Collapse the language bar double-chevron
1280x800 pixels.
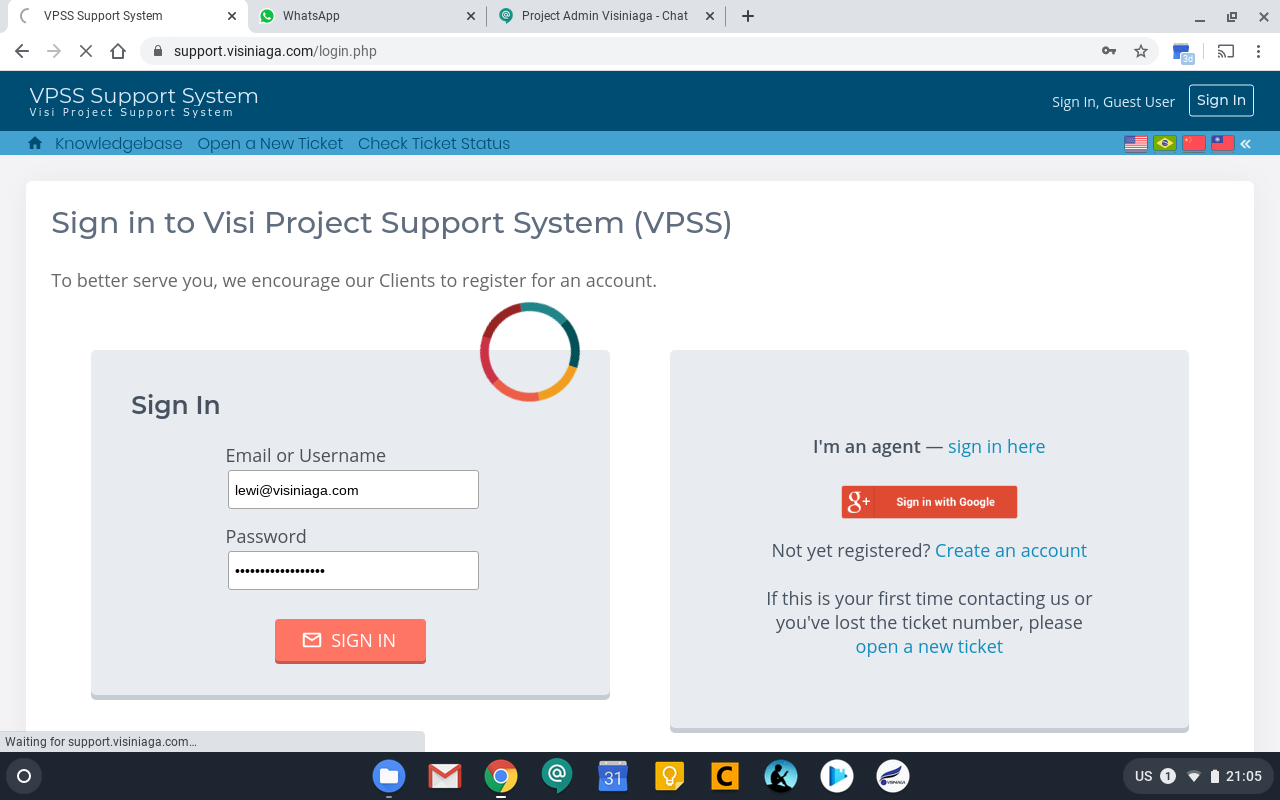(1246, 143)
